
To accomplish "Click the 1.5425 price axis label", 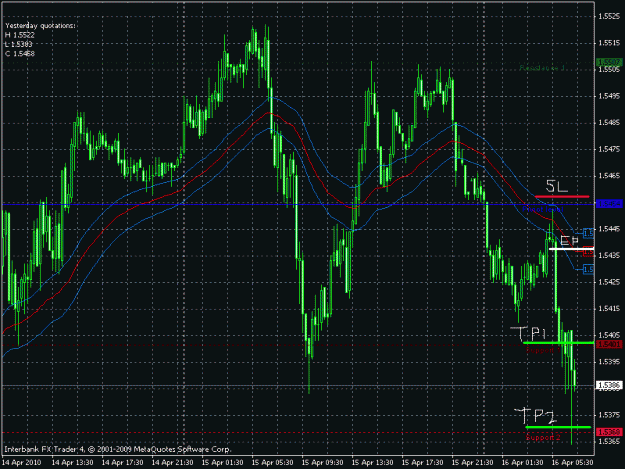I will [609, 282].
